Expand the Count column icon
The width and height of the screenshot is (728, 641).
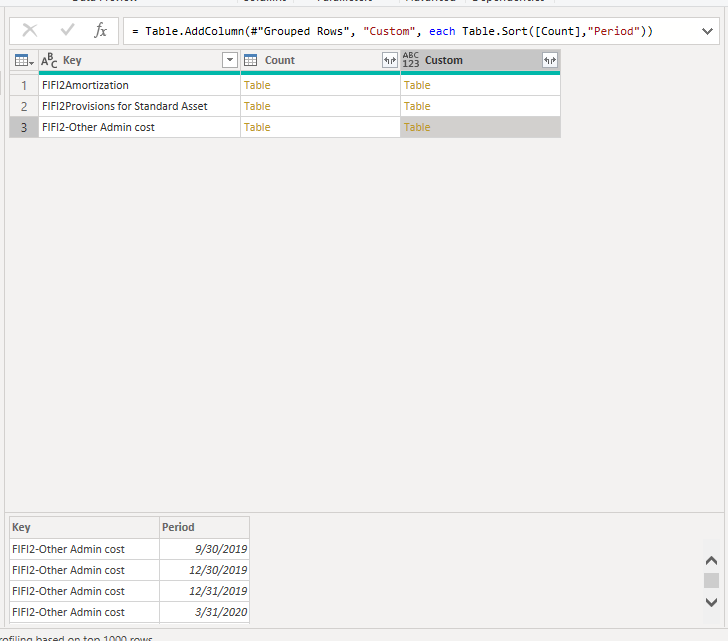pos(390,60)
